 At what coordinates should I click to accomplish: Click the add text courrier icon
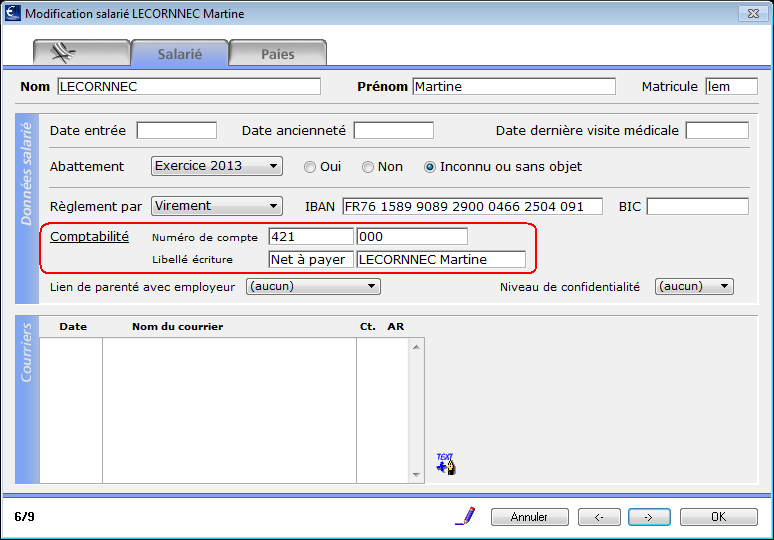[x=446, y=463]
